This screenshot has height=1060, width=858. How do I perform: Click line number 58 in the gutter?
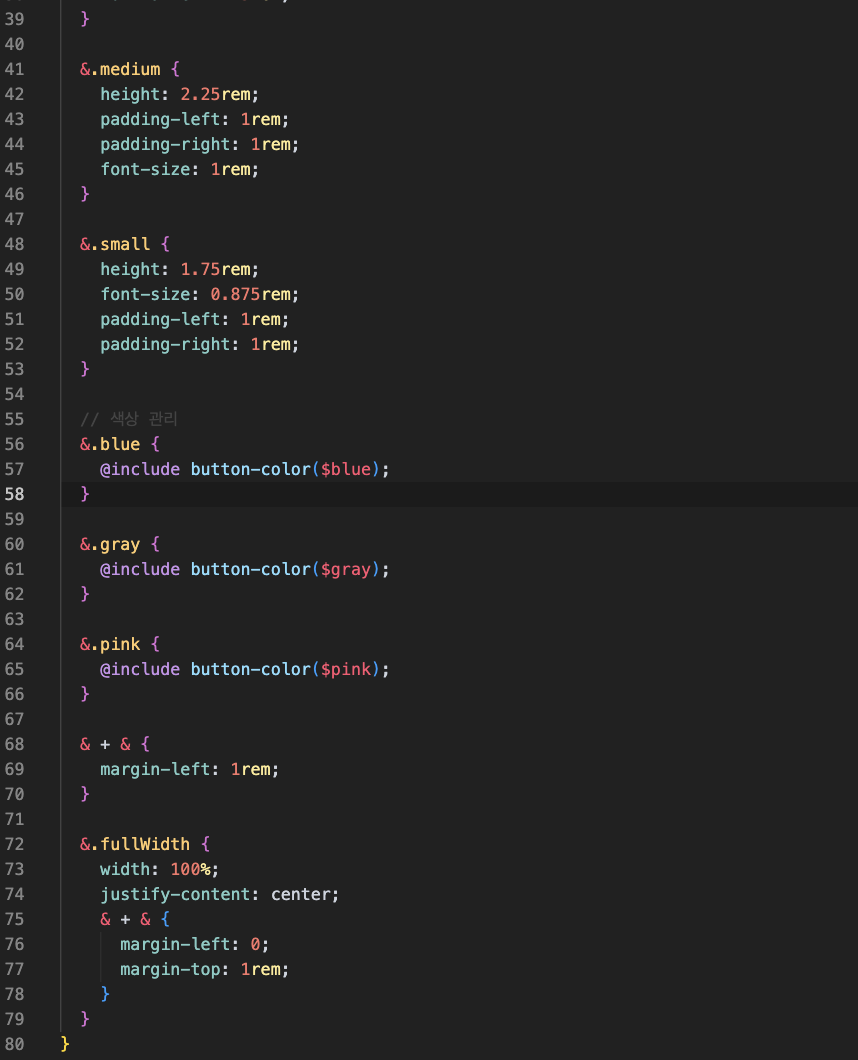(x=14, y=494)
